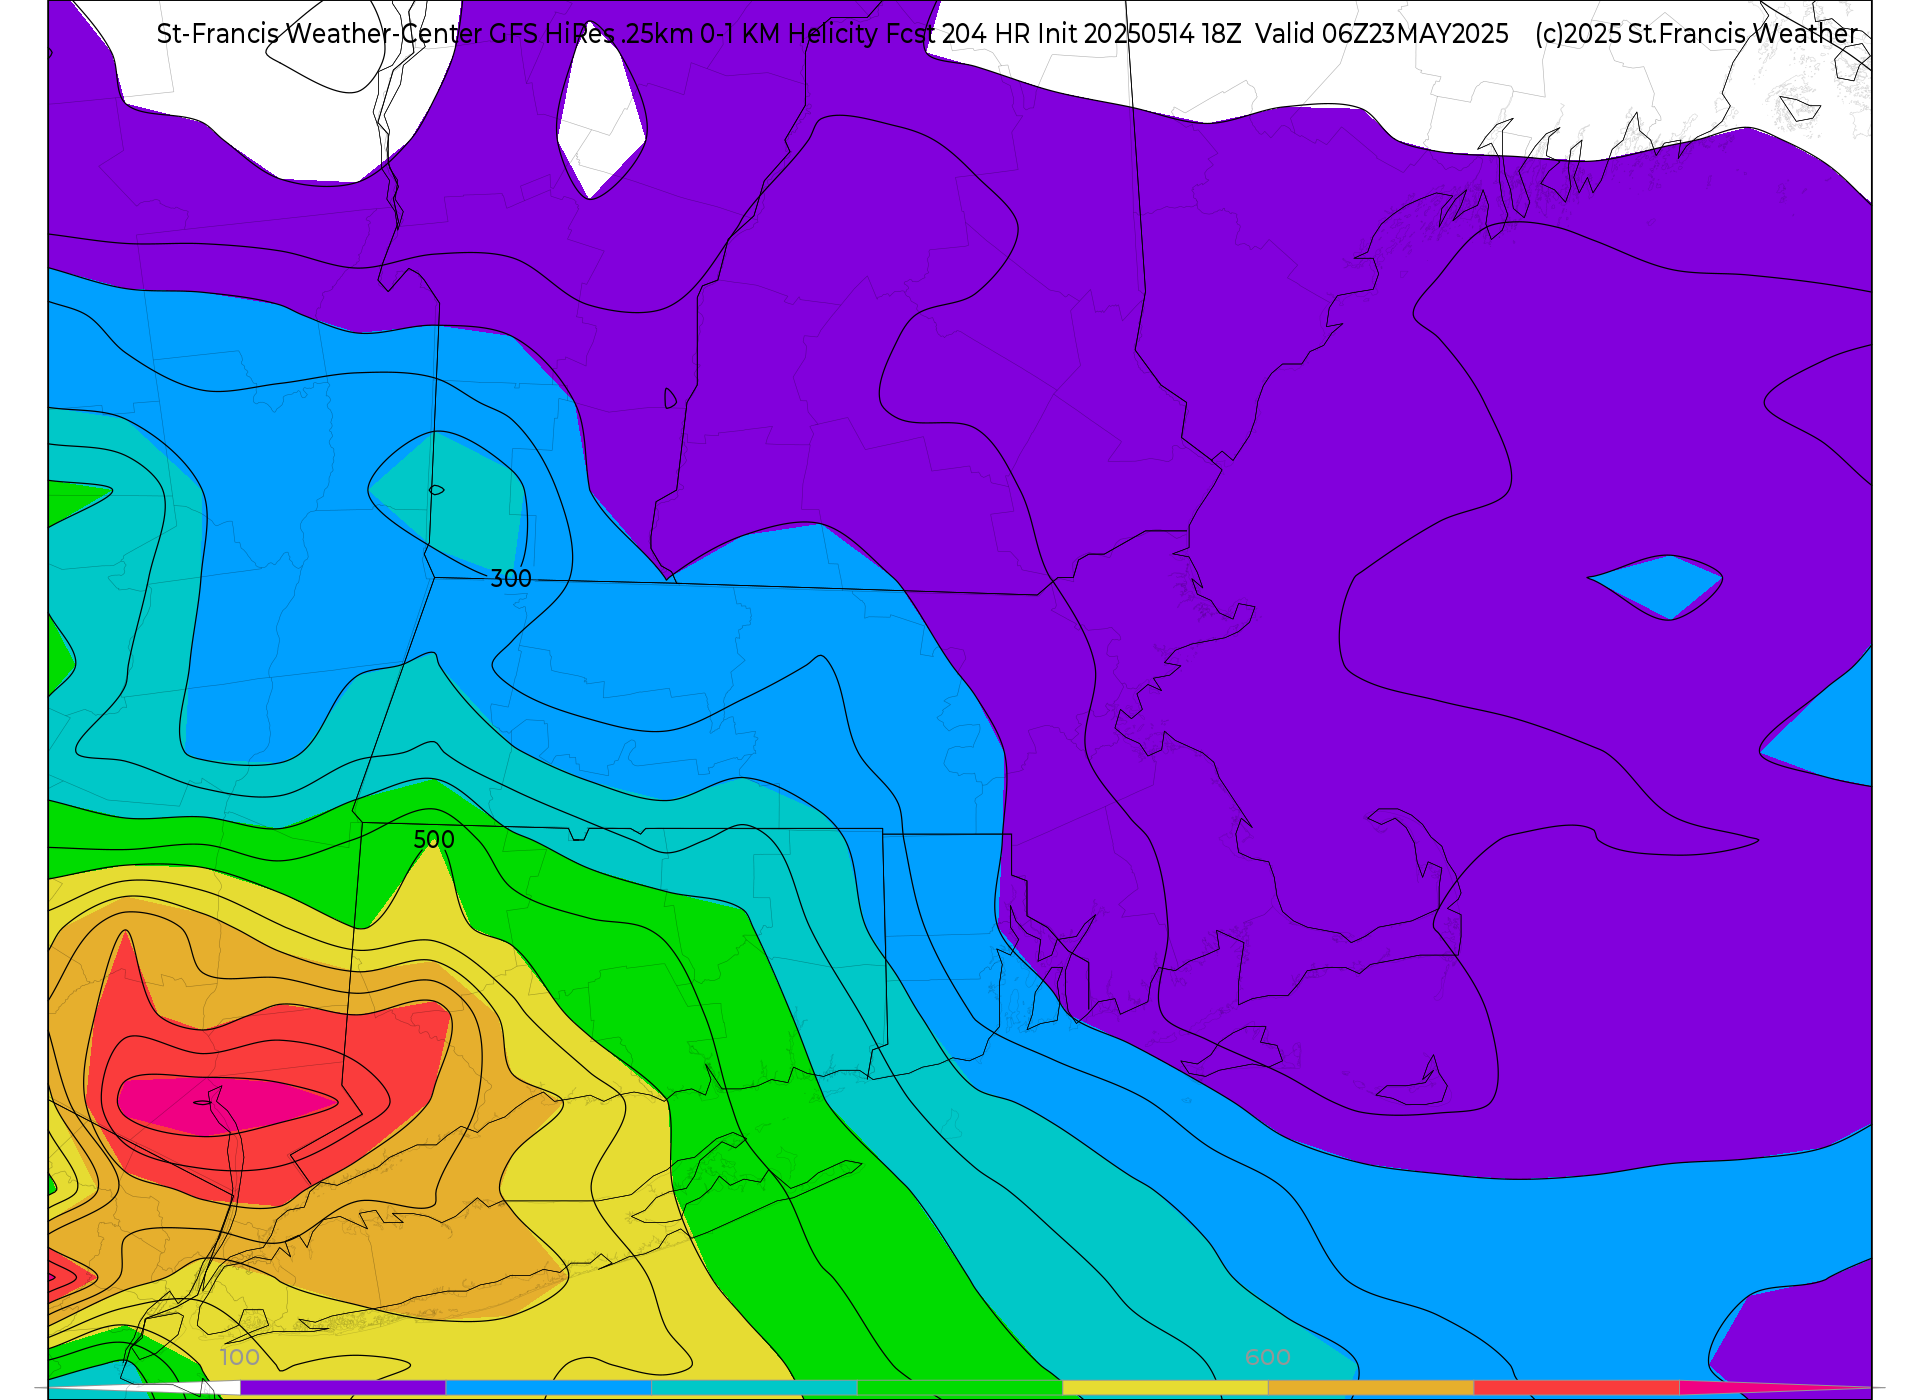Click 'Valid 06Z23MAY2025' in the title
1920x1400 pixels.
tap(1382, 34)
